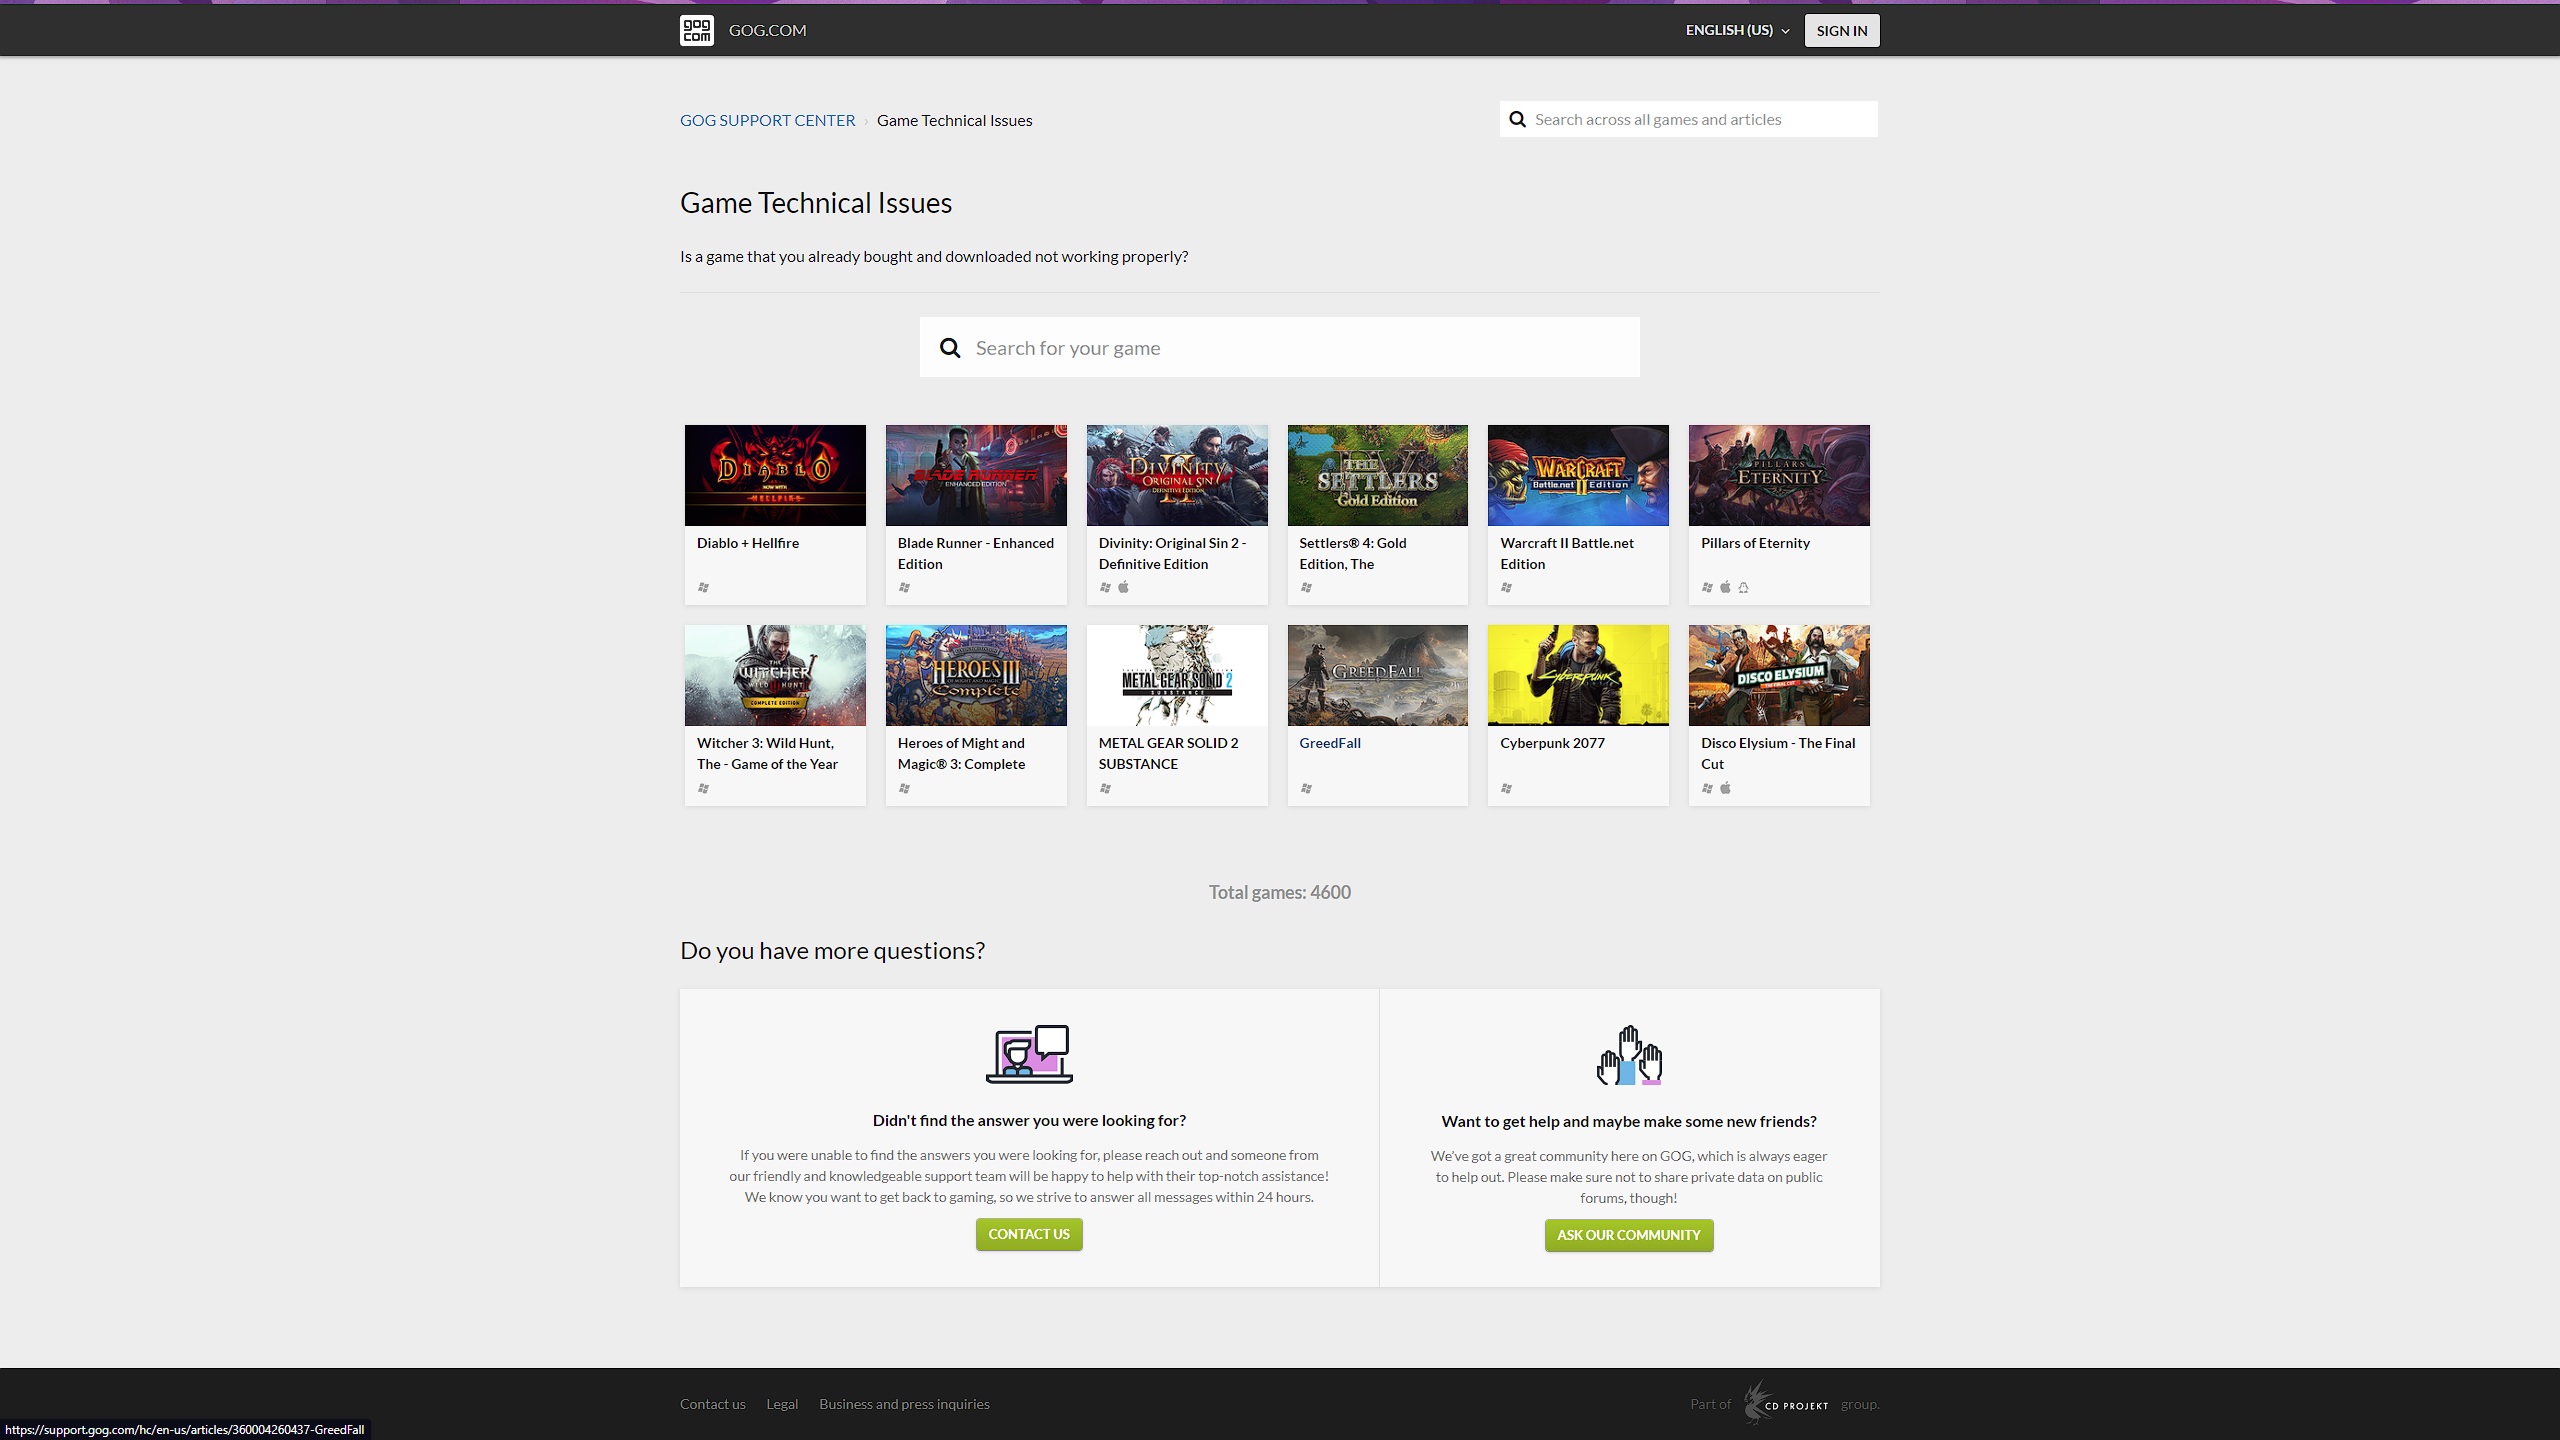The height and width of the screenshot is (1440, 2560).
Task: Click the 'Diablo + Hellfire' title link
Action: point(748,543)
